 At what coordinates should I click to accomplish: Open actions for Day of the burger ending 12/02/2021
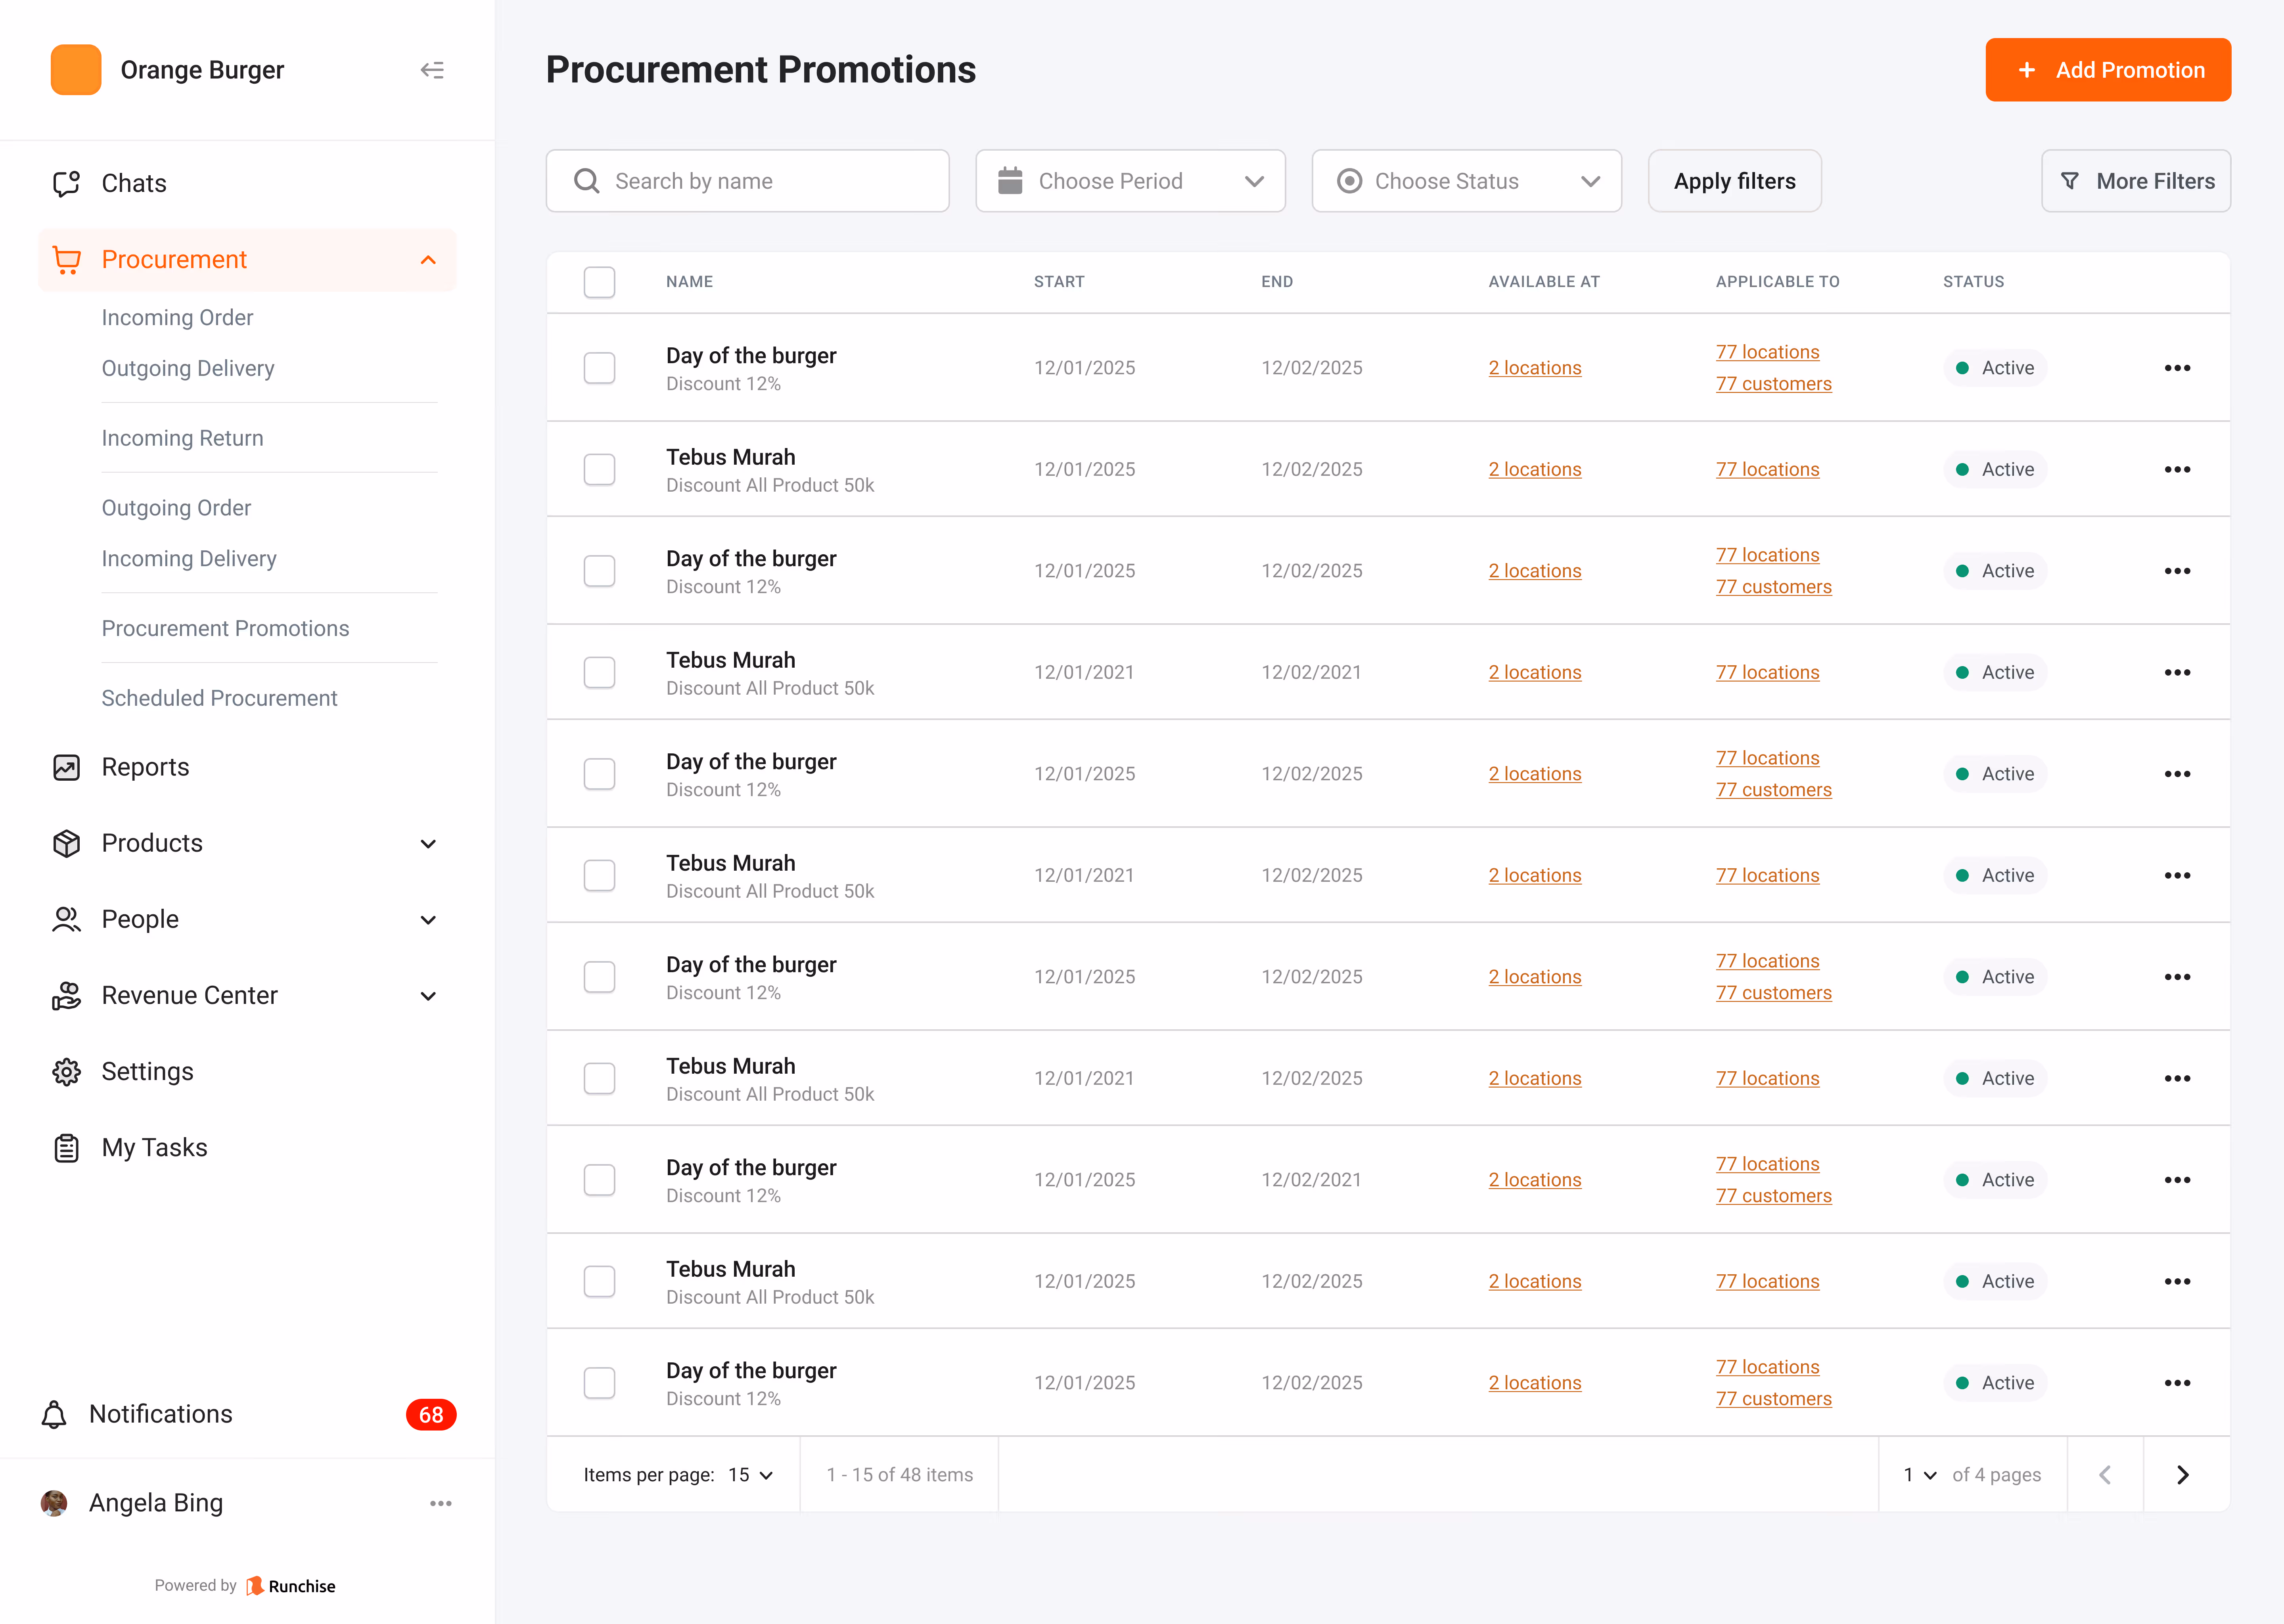[2177, 1180]
